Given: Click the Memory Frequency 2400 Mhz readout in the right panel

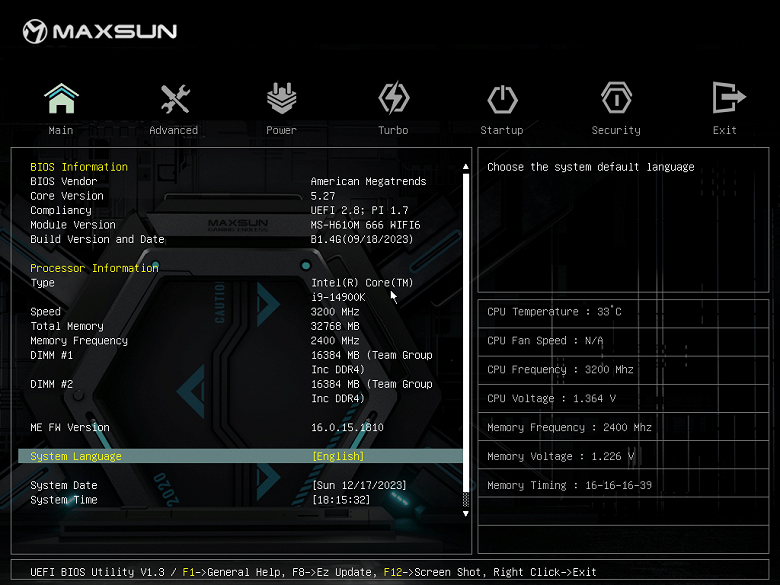Looking at the screenshot, I should (569, 427).
